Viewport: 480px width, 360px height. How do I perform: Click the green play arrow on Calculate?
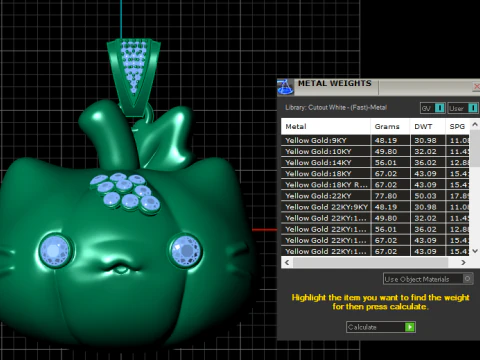(410, 327)
